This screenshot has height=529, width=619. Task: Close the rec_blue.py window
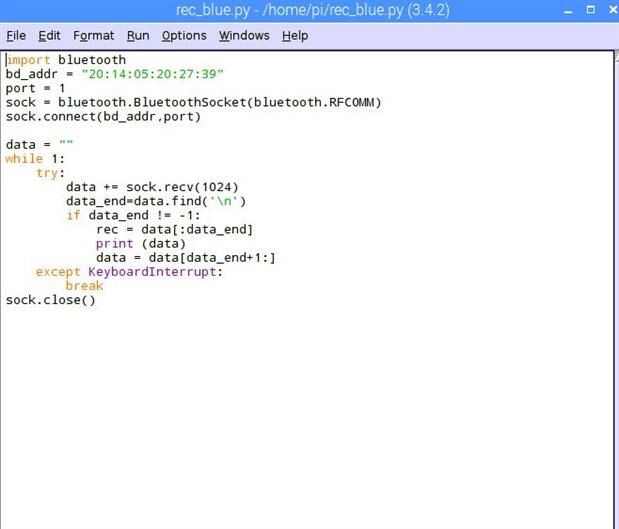613,9
